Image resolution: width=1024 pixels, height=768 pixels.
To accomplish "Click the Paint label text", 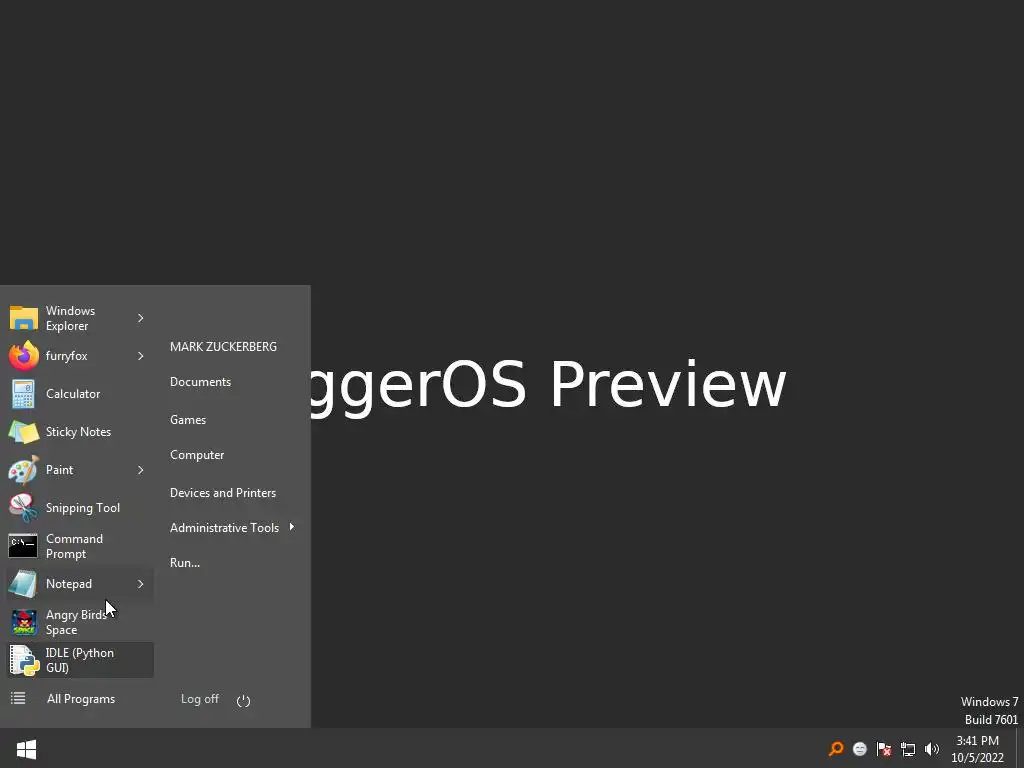I will [59, 470].
